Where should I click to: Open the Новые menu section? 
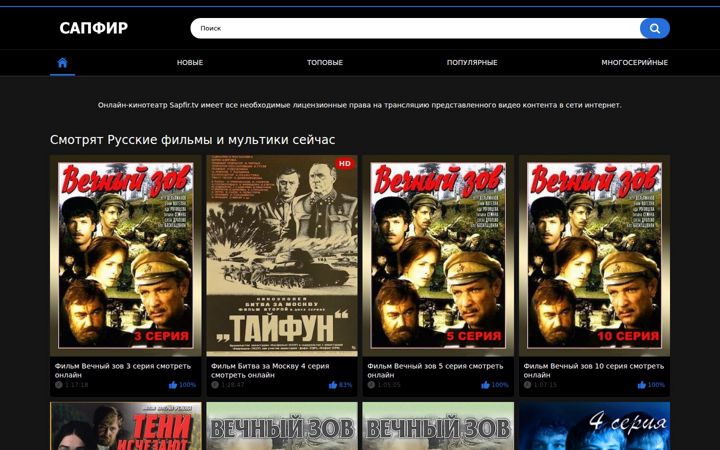190,62
